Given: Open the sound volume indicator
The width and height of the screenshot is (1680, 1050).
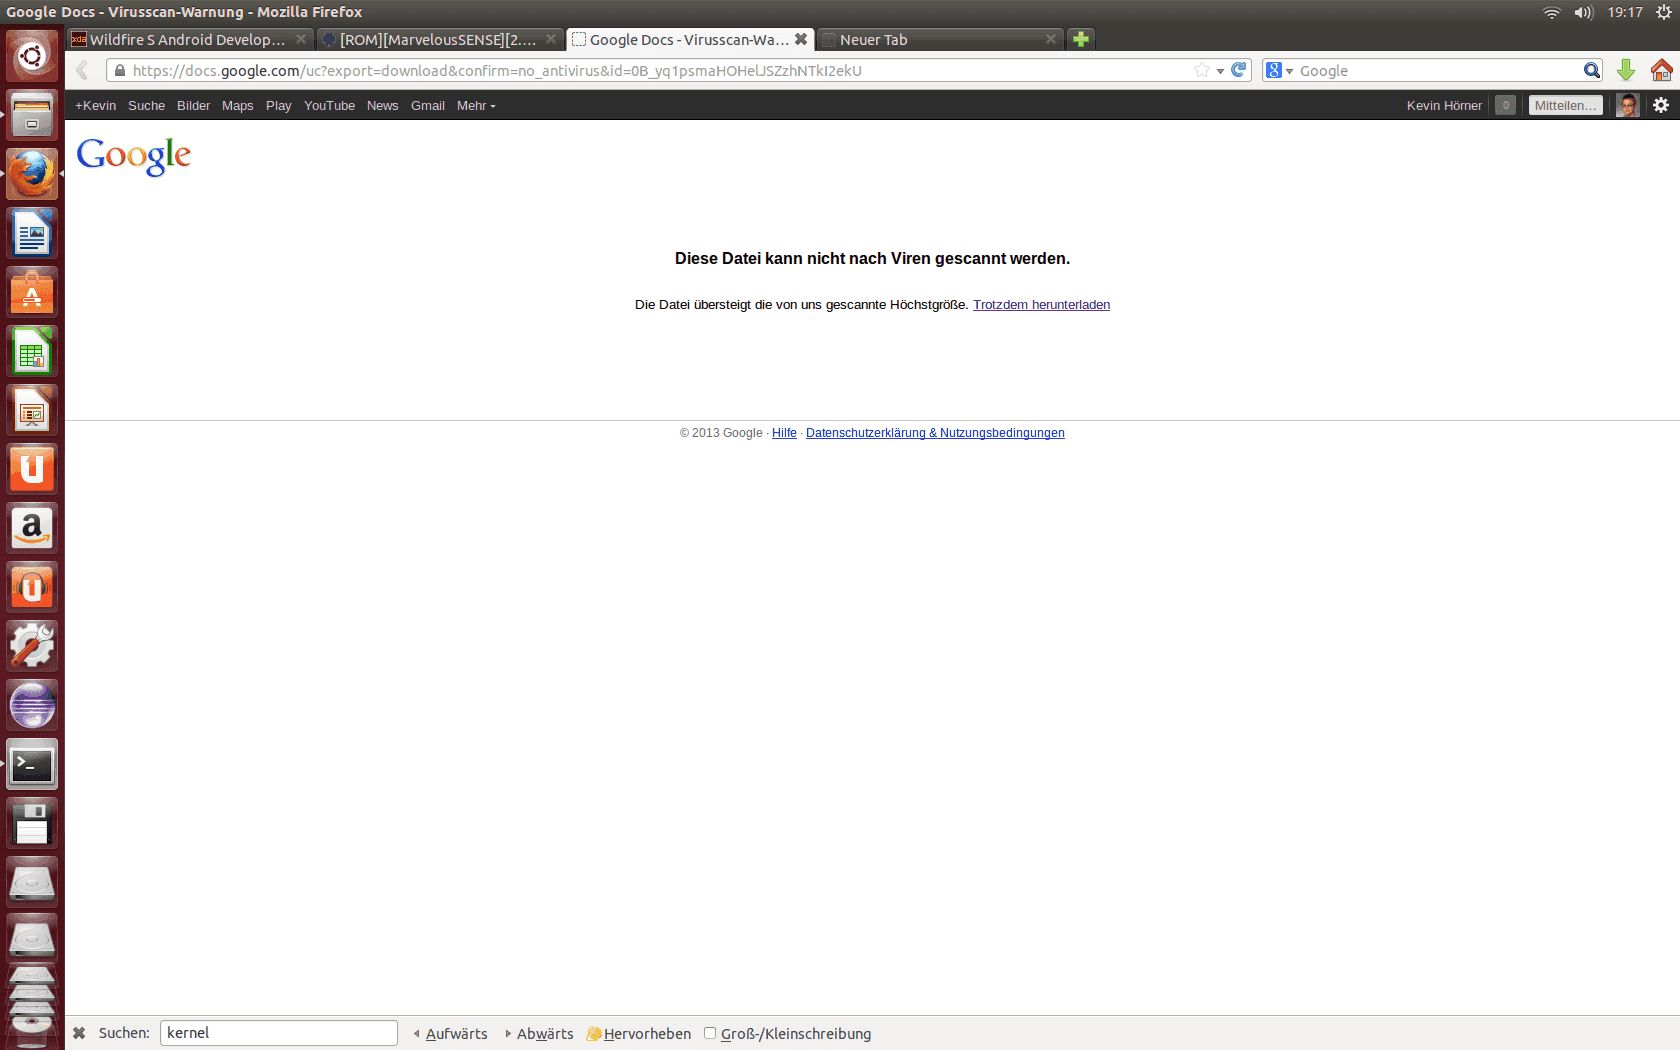Looking at the screenshot, I should pos(1584,12).
